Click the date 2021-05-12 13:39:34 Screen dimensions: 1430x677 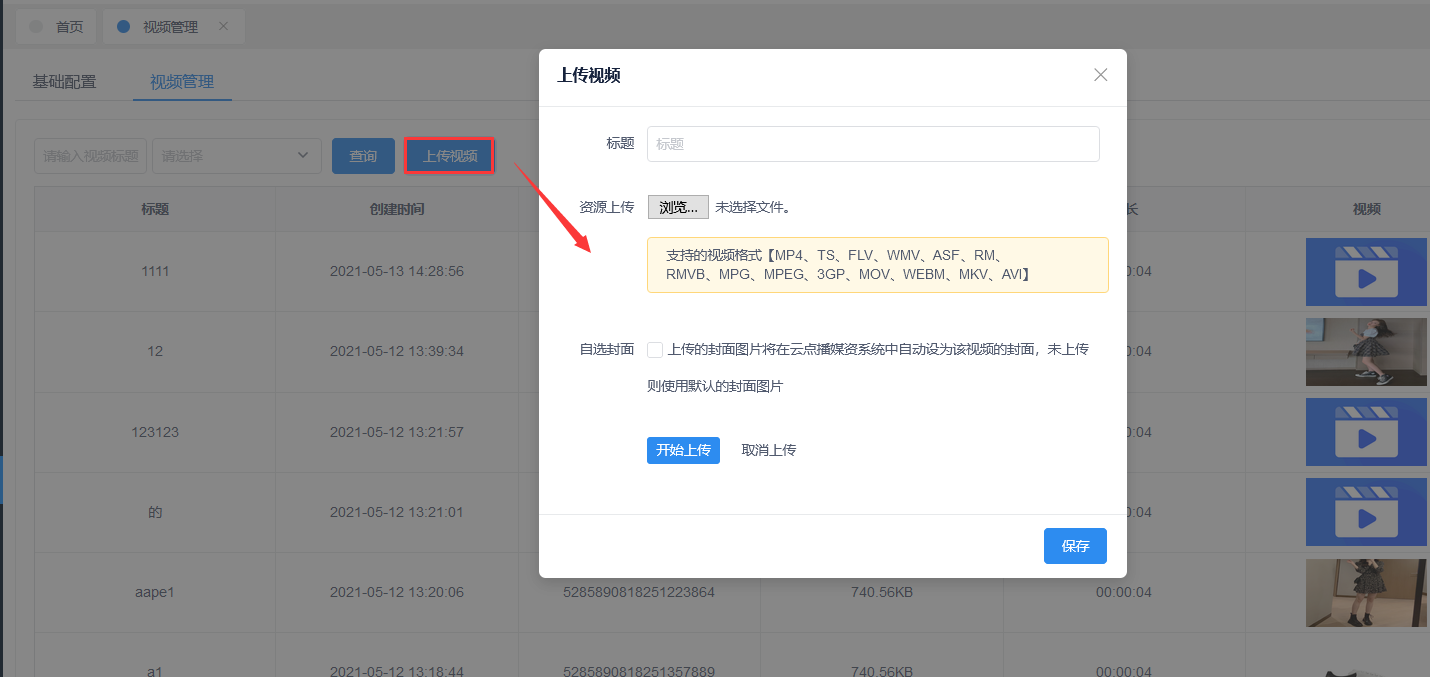[397, 351]
